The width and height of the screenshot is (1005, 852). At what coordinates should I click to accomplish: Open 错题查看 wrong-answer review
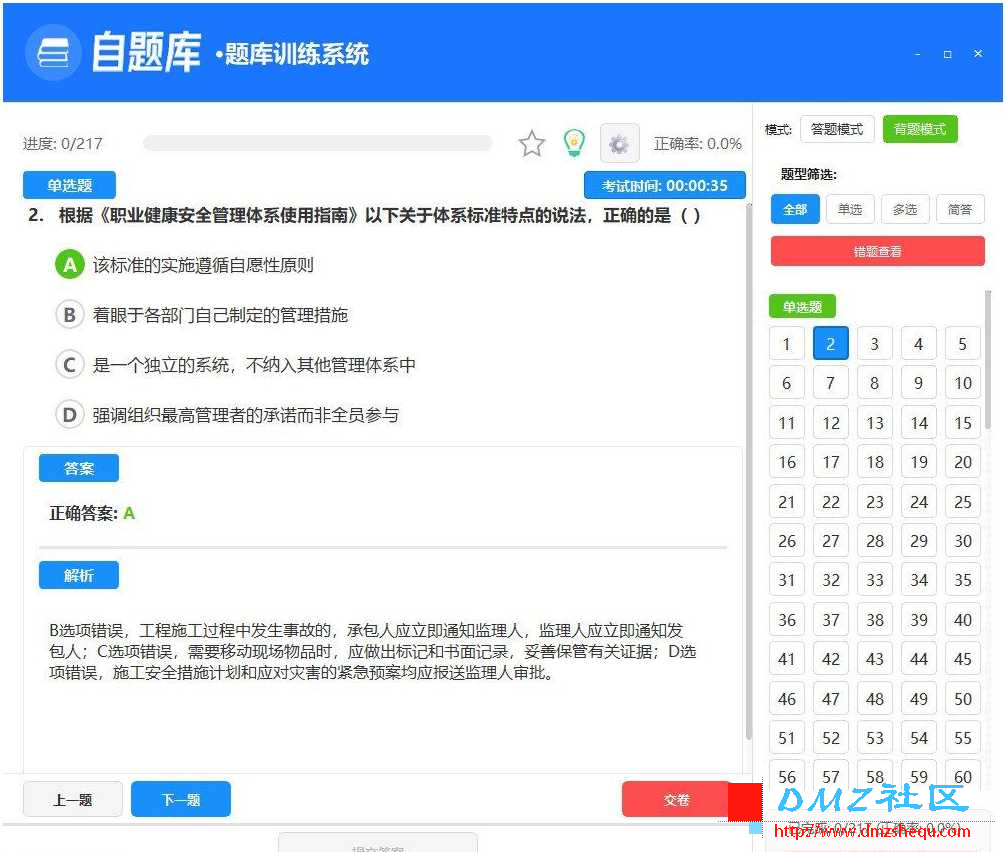click(x=877, y=251)
